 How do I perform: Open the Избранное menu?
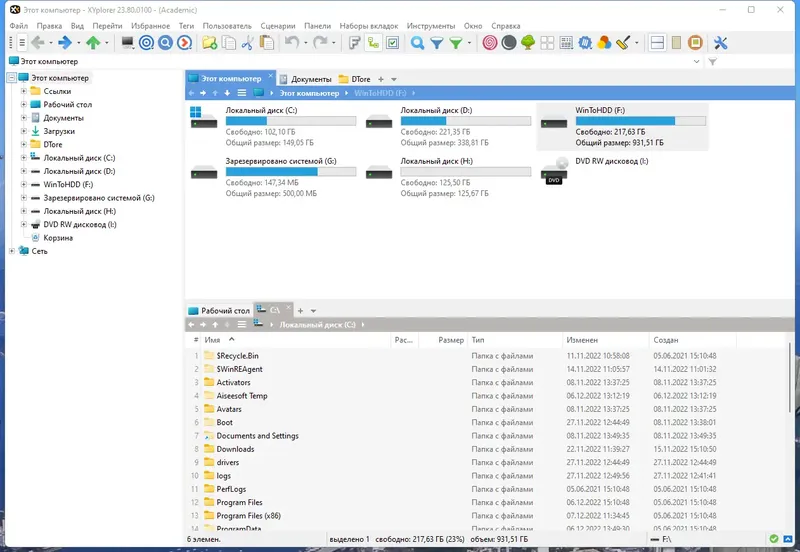tap(151, 26)
